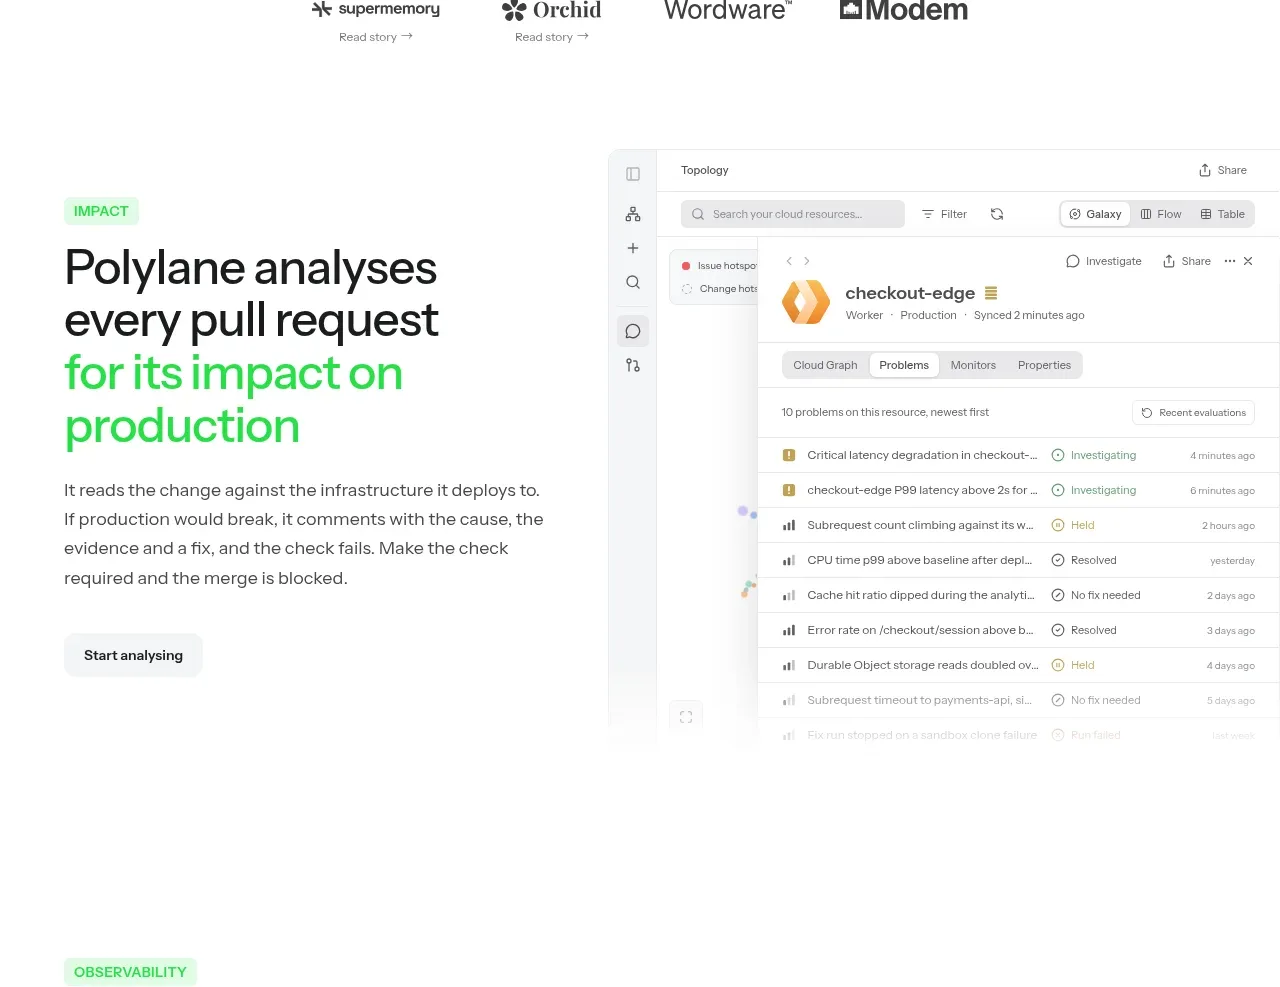Open Durable Object storage reads row
The image size is (1280, 987).
(1019, 665)
